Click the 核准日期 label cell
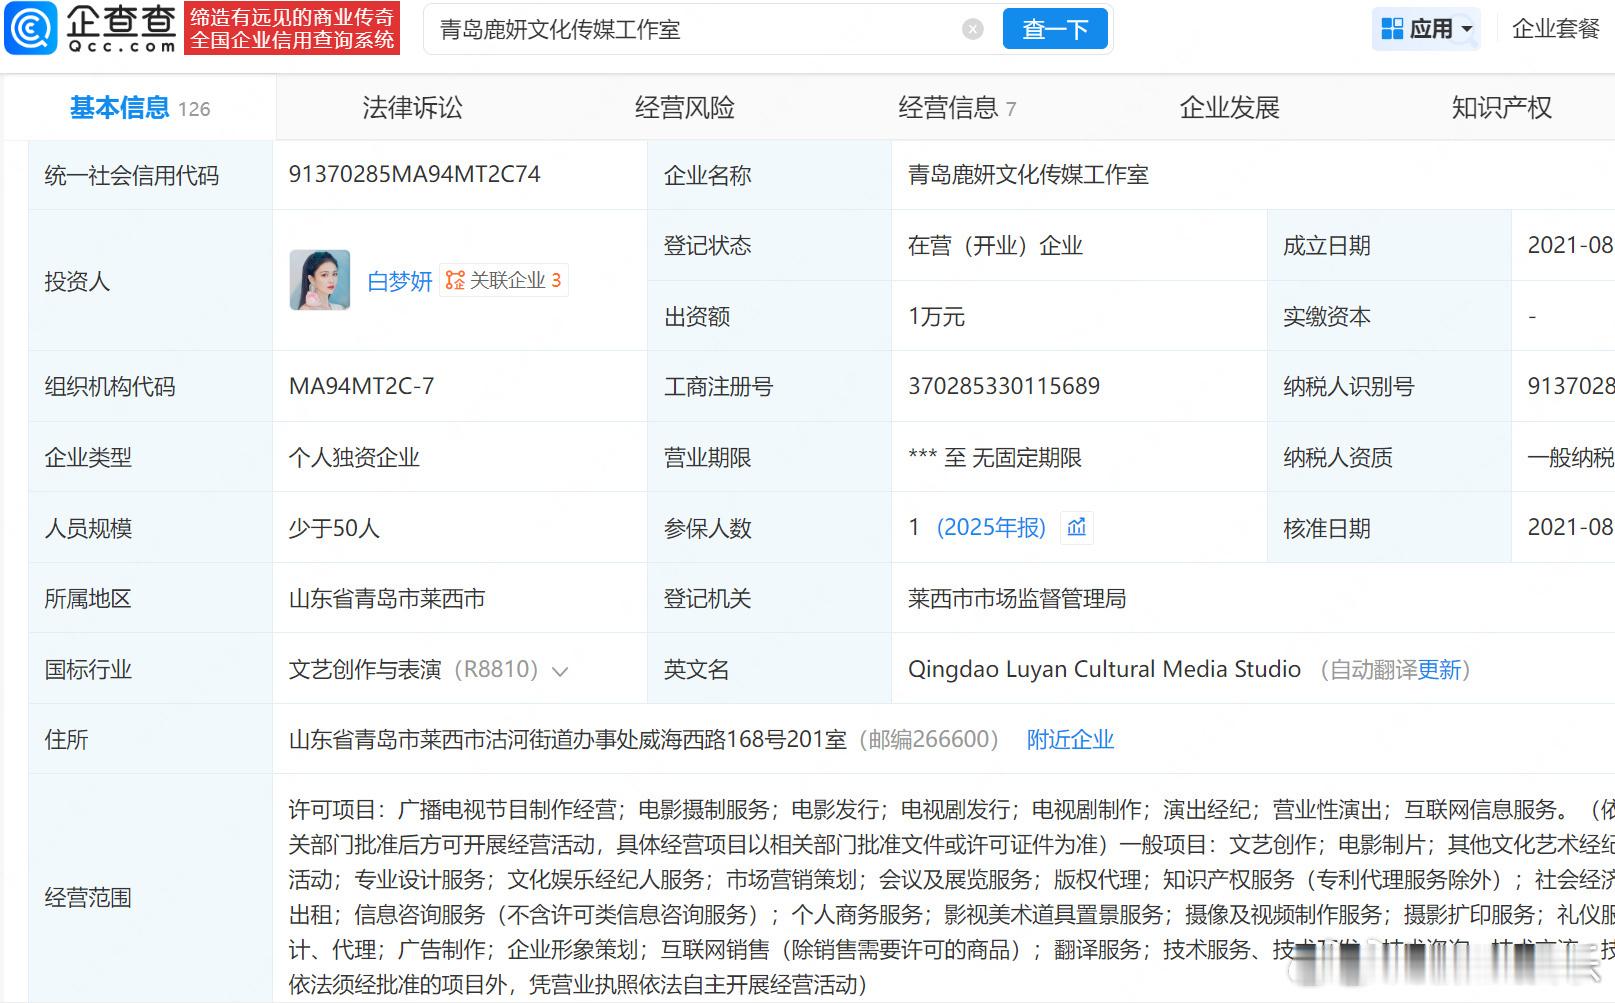Viewport: 1615px width, 1003px height. click(1389, 528)
